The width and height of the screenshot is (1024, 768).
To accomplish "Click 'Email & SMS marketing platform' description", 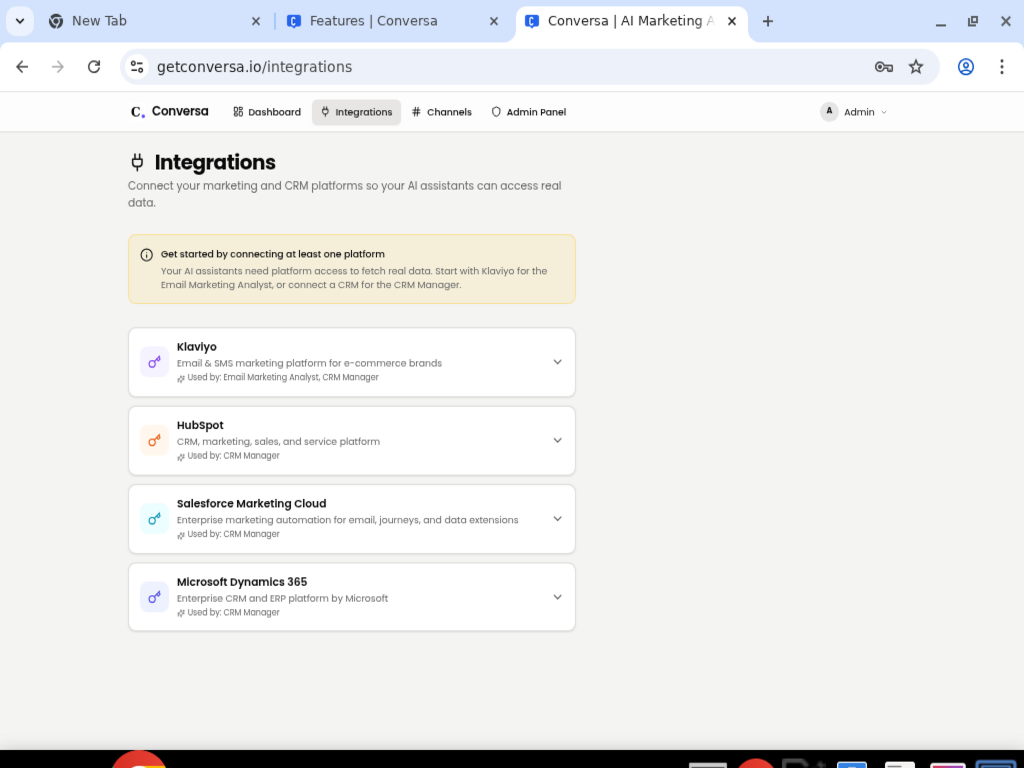I will pyautogui.click(x=310, y=363).
